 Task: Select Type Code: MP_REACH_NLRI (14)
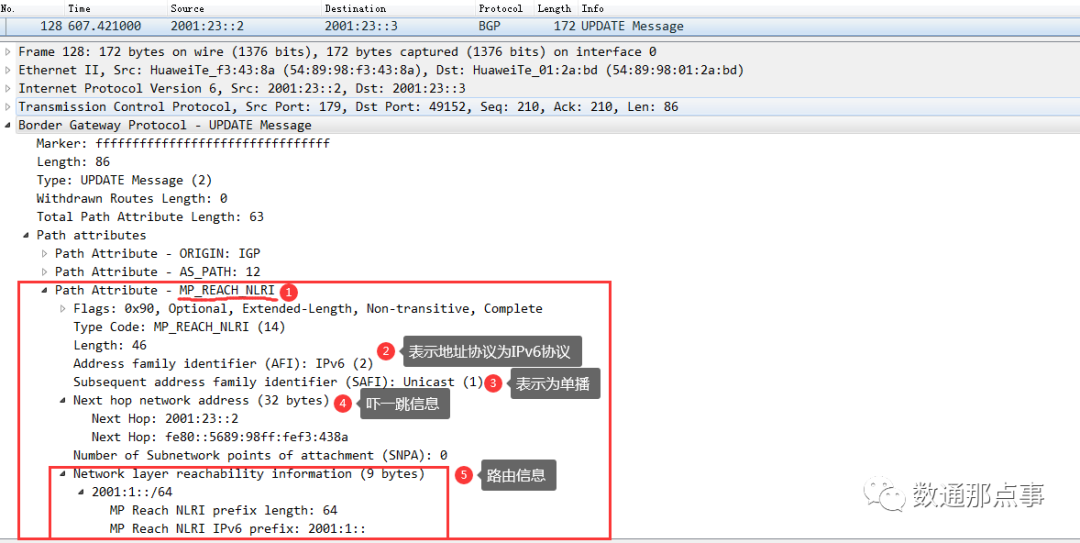point(179,327)
